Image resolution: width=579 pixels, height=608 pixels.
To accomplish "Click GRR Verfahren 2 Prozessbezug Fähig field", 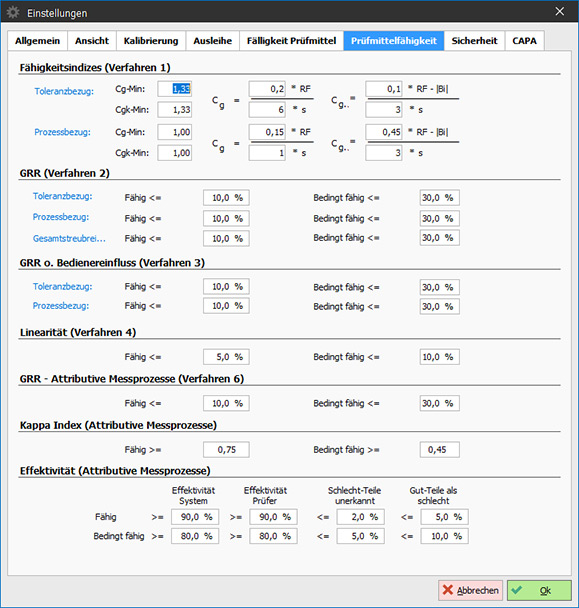I will [226, 218].
